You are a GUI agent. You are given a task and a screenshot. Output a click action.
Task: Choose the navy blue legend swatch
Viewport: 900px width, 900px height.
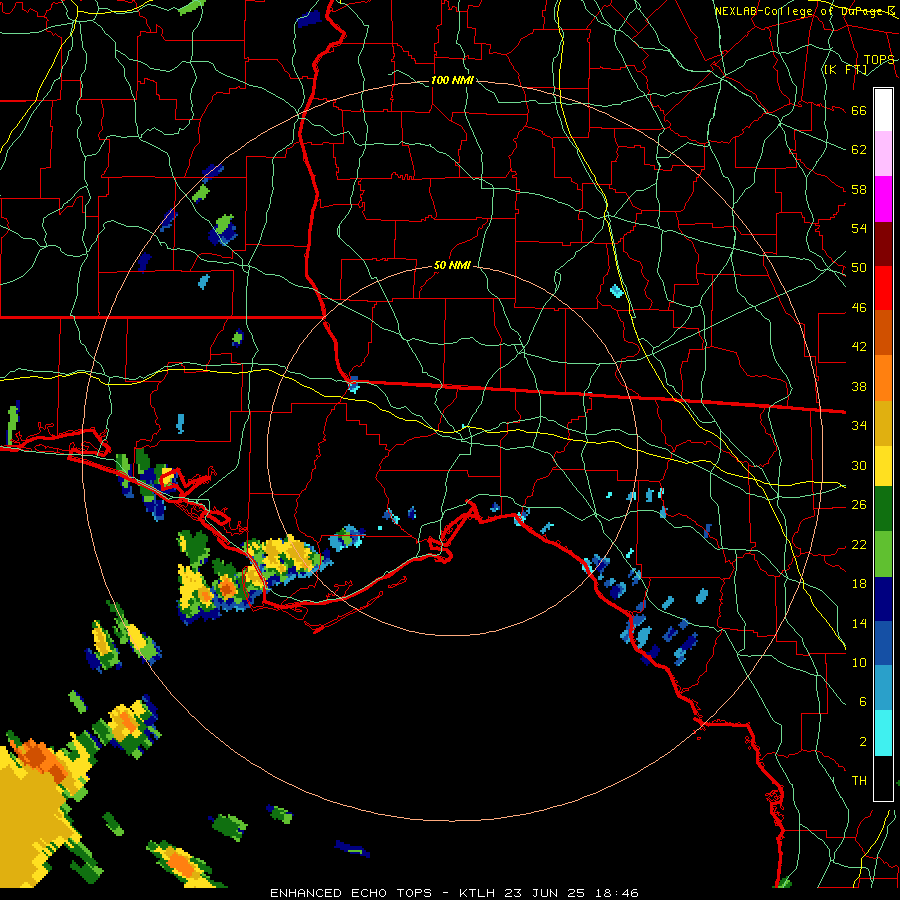883,599
